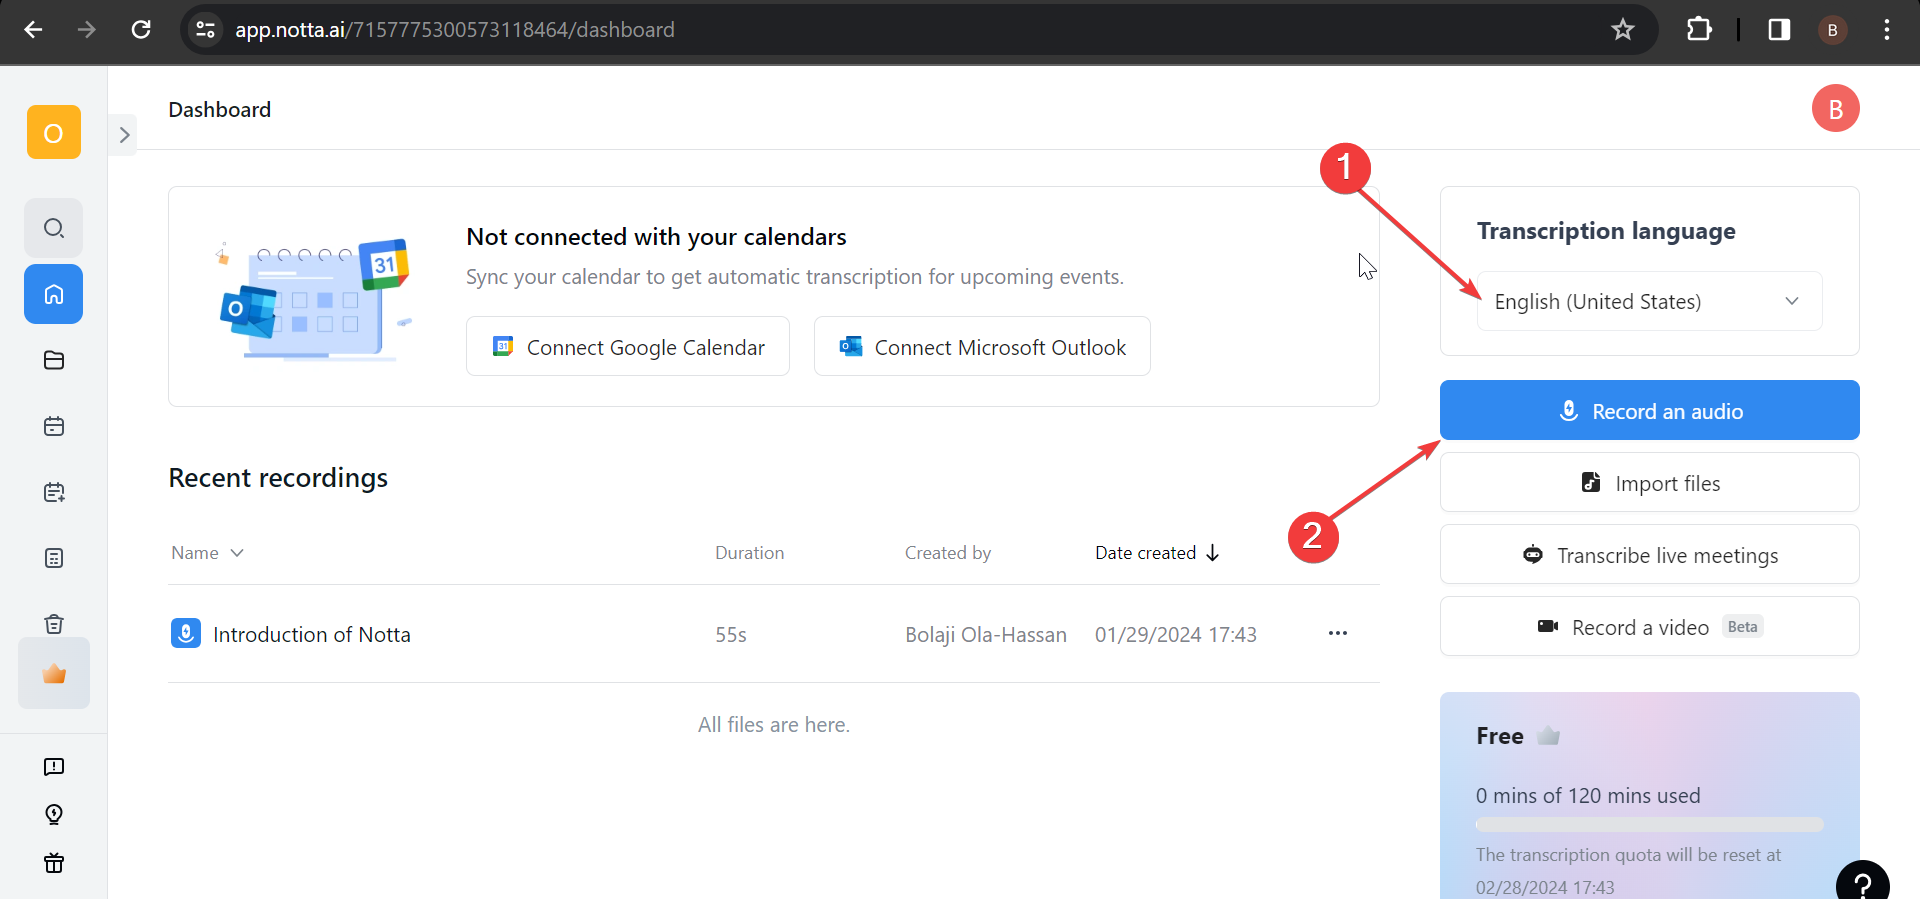1920x899 pixels.
Task: Click Connect Google Calendar button
Action: point(628,347)
